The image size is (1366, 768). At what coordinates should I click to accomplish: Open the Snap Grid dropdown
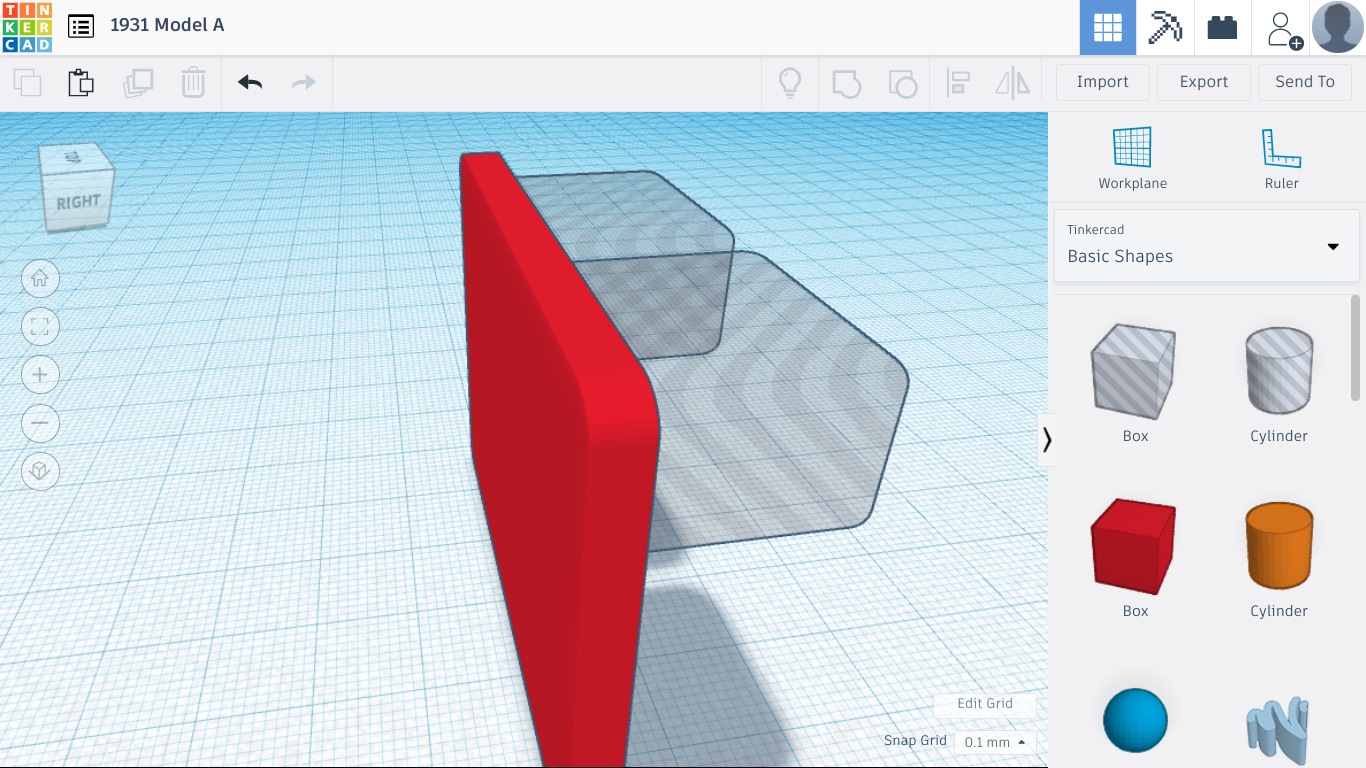point(994,742)
